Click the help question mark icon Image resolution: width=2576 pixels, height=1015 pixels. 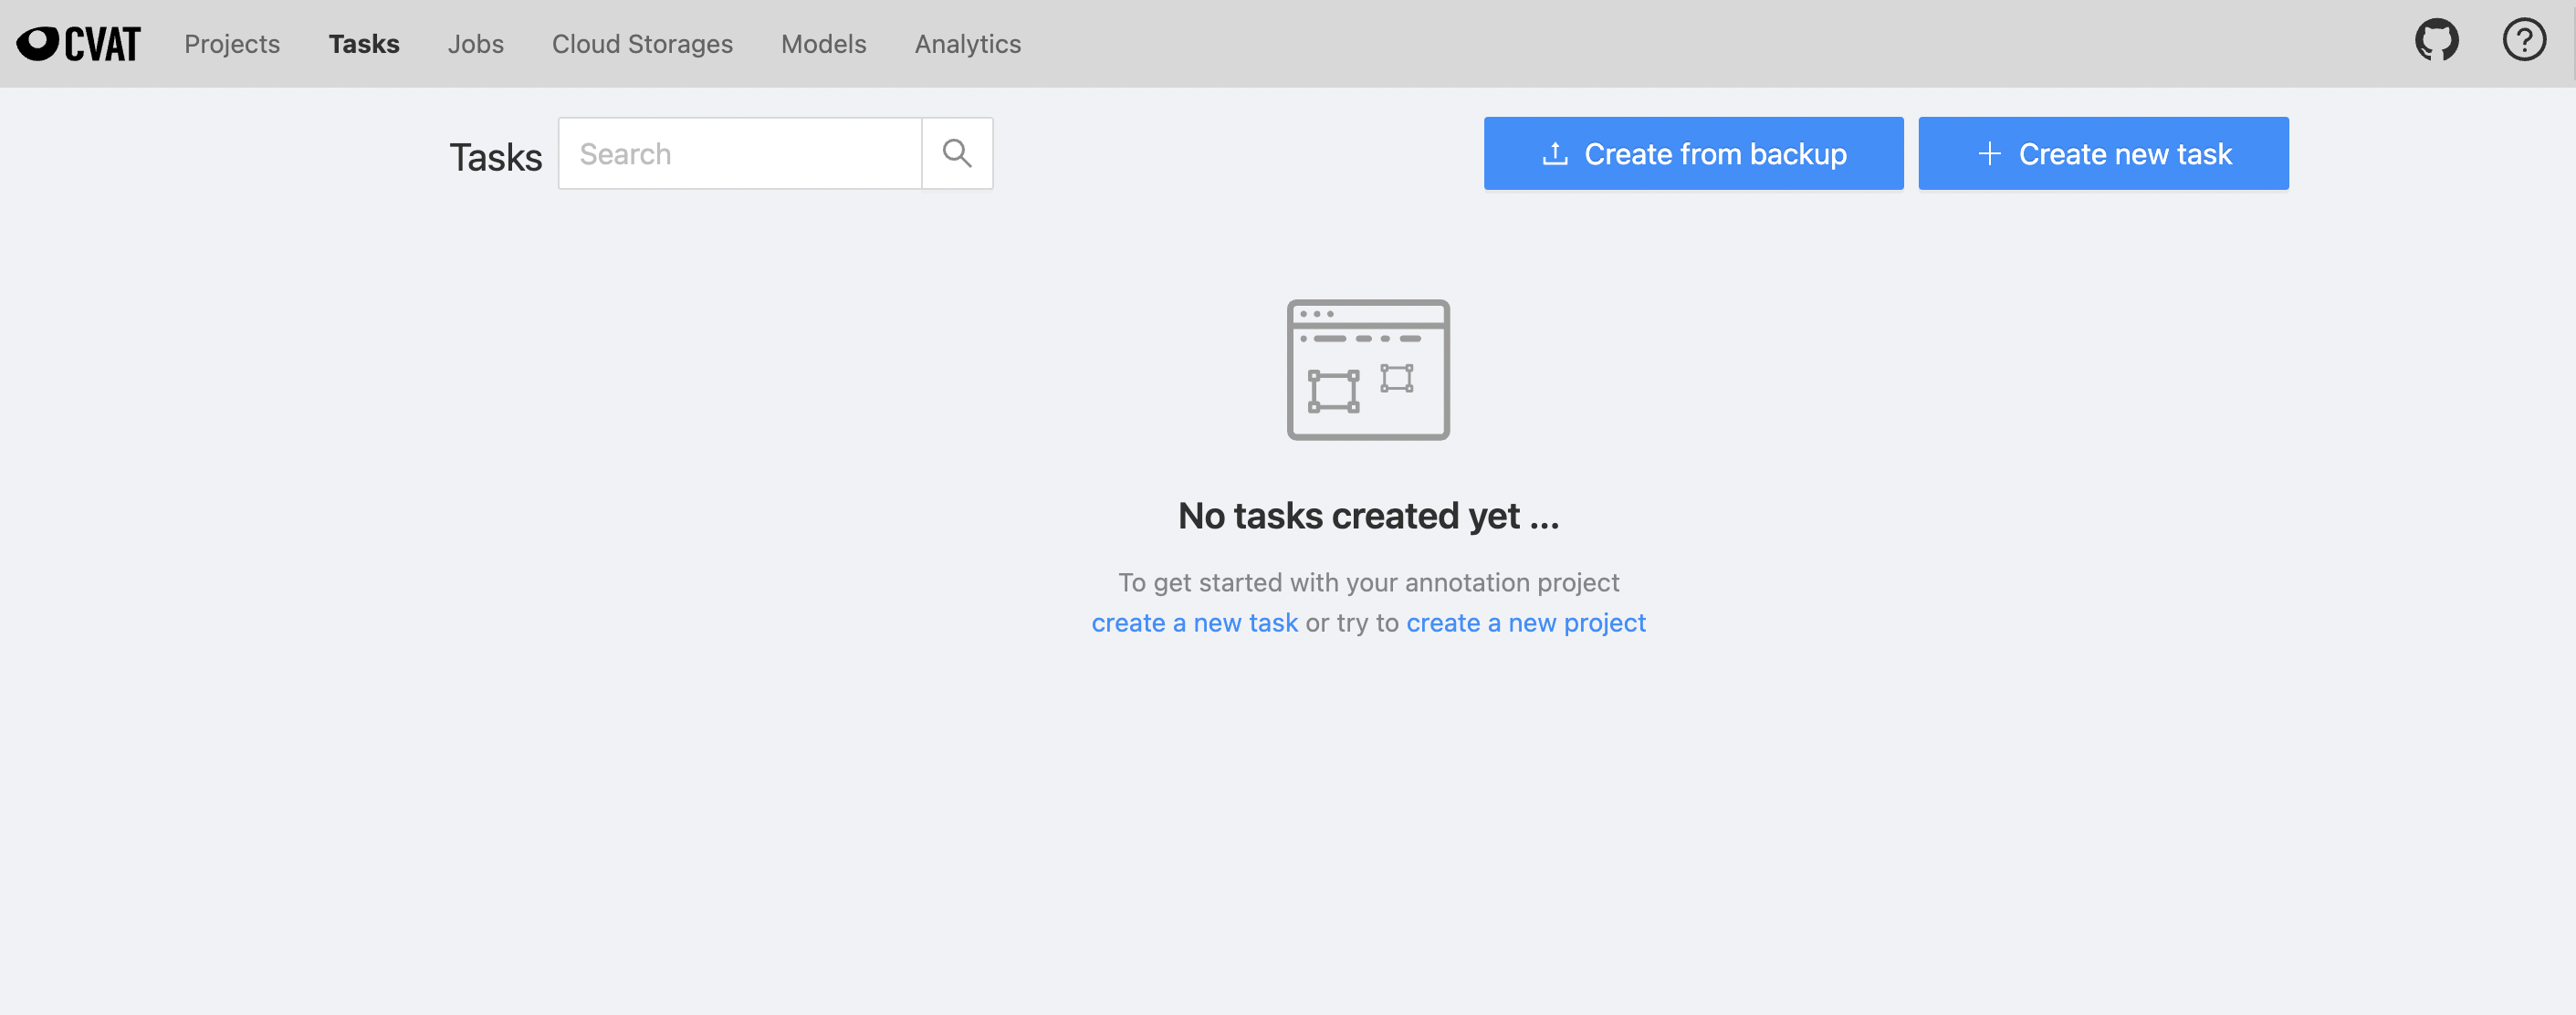pos(2524,40)
